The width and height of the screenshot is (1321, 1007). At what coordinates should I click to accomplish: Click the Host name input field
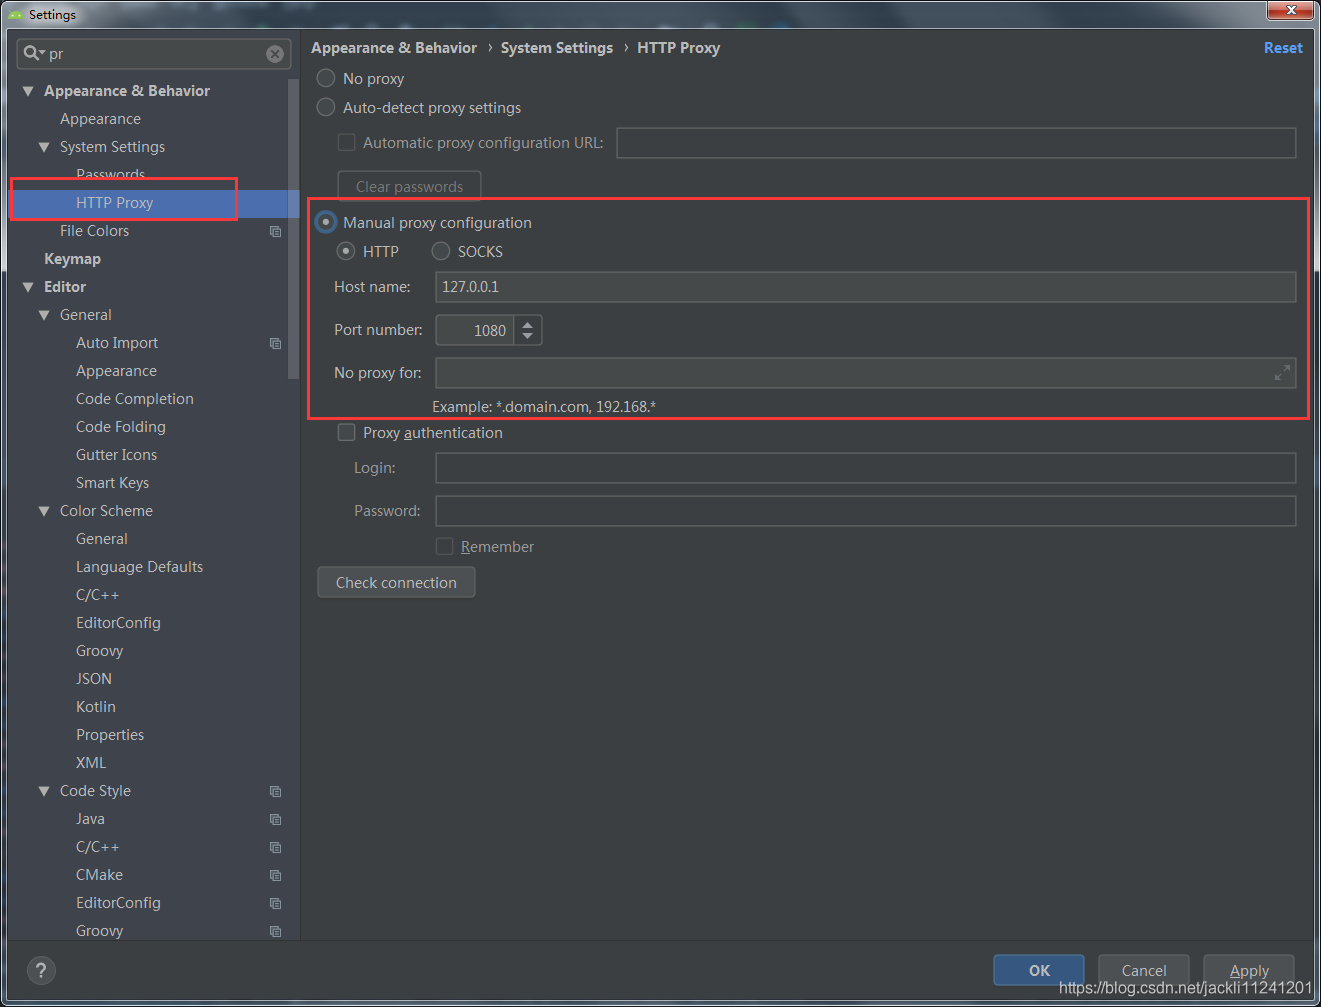point(866,287)
